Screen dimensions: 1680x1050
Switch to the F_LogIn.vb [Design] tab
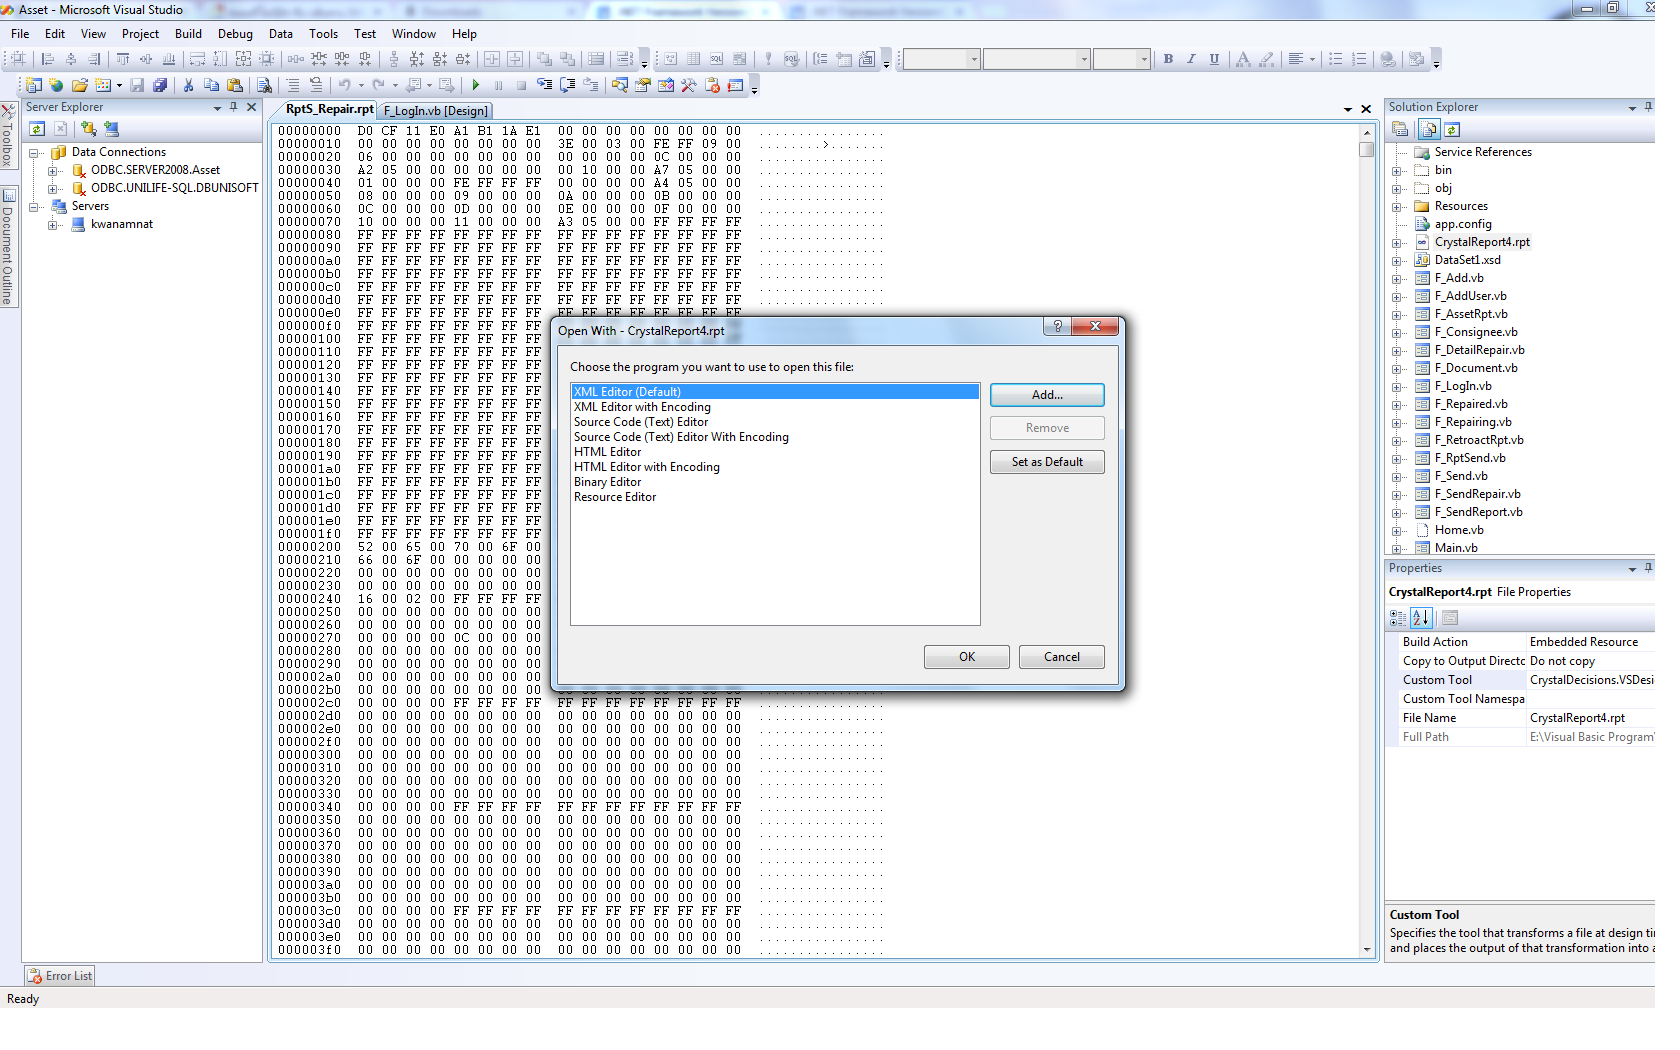pos(436,111)
